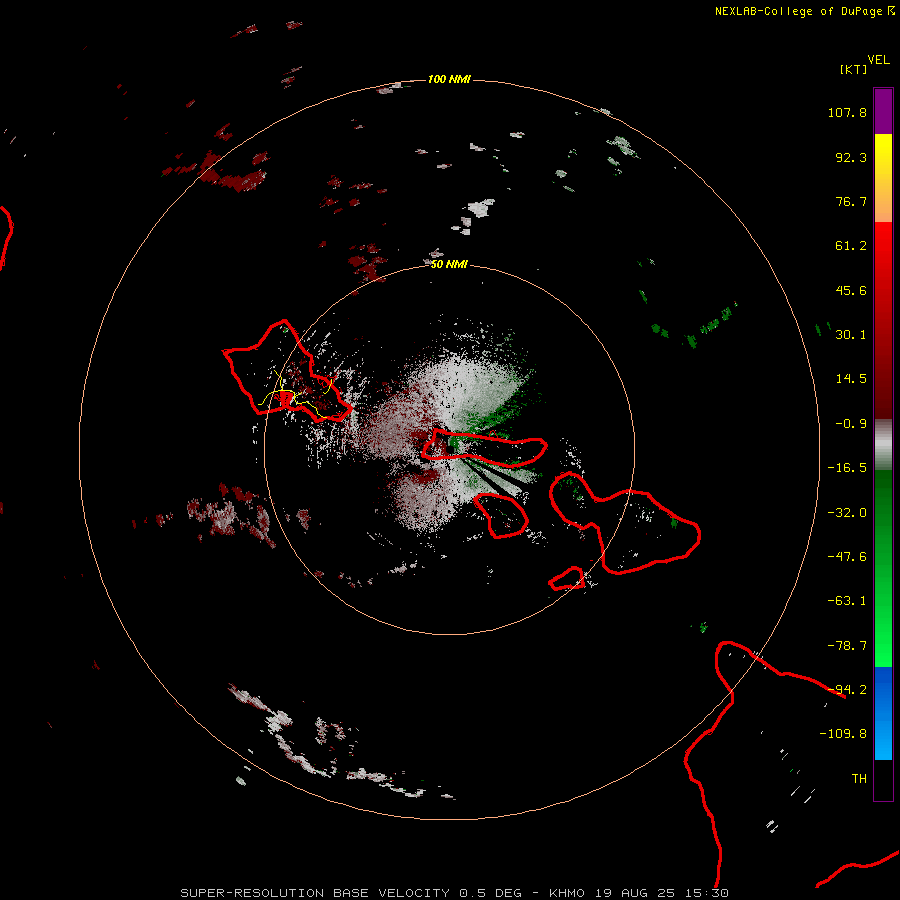This screenshot has height=900, width=900.
Task: Click the -78.7 velocity scale value
Action: click(847, 646)
